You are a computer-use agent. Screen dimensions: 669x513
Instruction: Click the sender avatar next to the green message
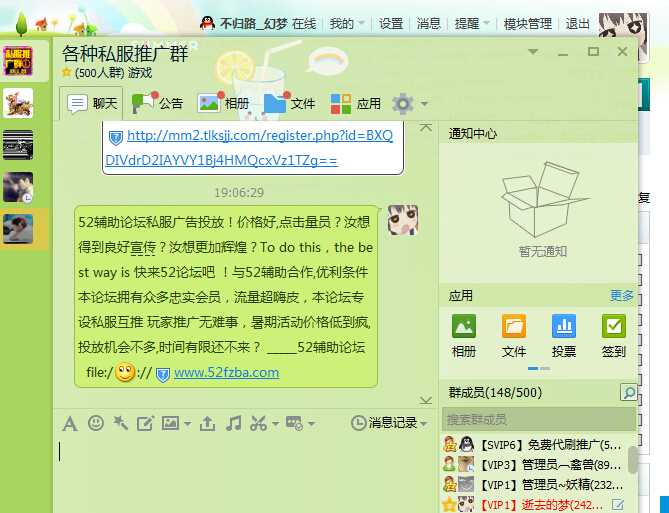403,220
